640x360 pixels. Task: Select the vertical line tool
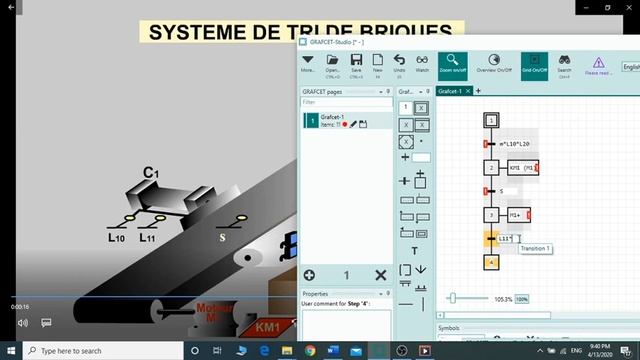[x=423, y=304]
